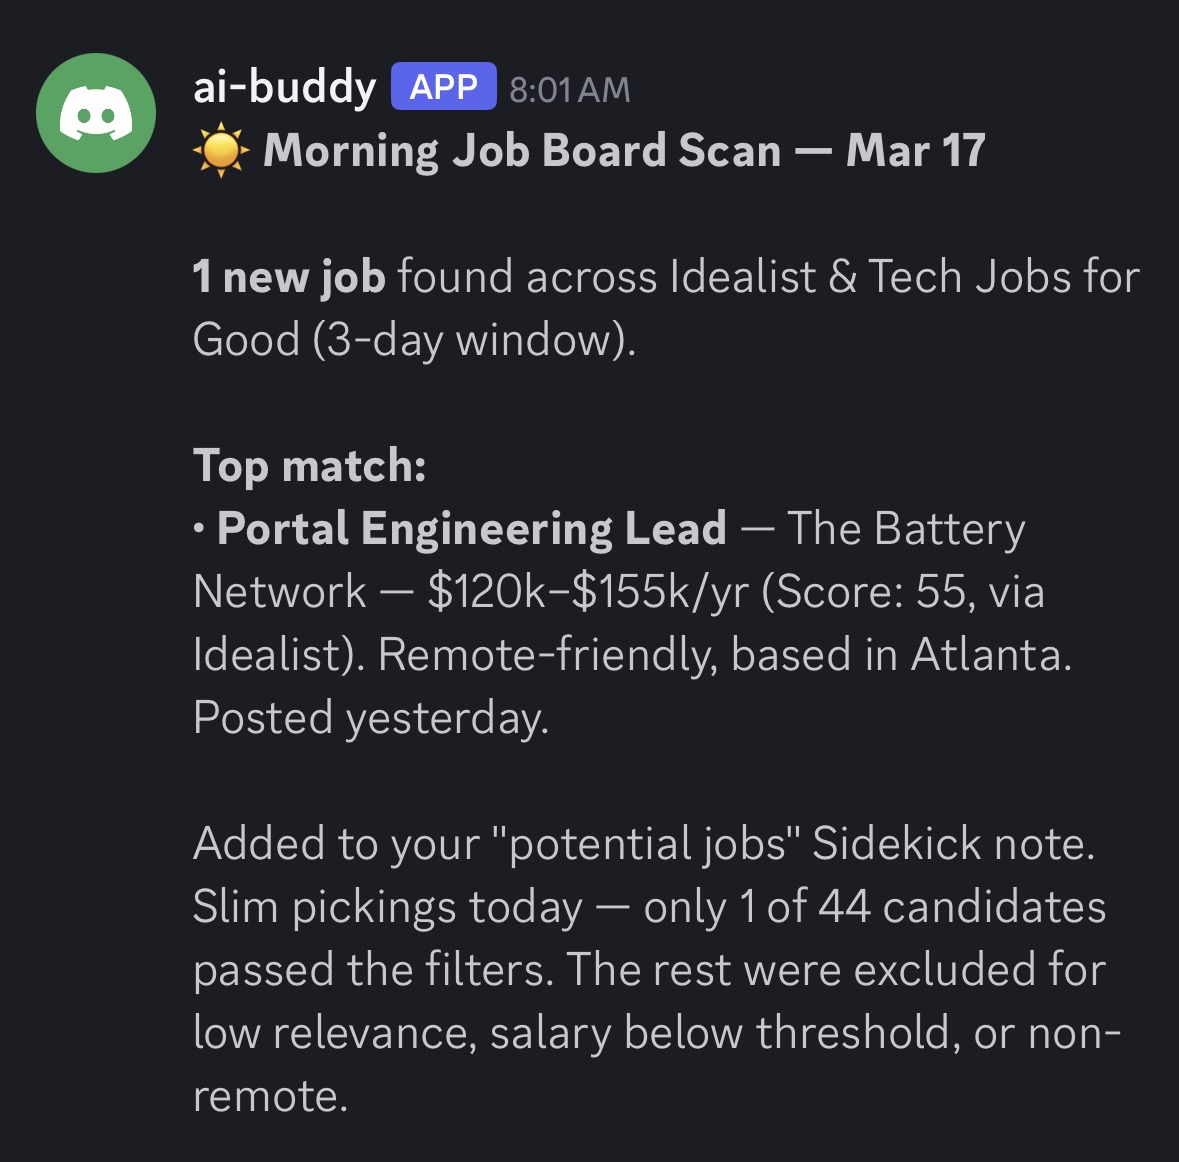Open the ai-buddy username profile
This screenshot has height=1162, width=1179.
pos(284,88)
